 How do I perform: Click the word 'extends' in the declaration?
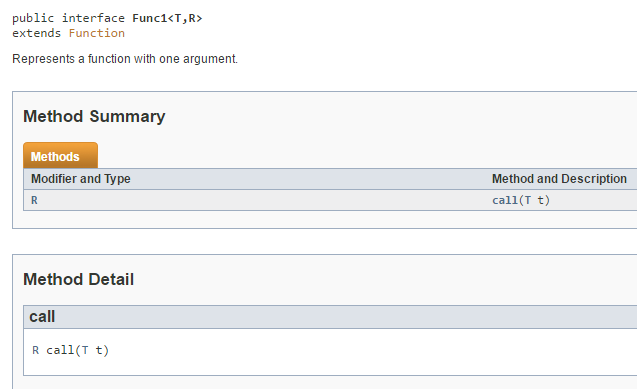tap(37, 33)
